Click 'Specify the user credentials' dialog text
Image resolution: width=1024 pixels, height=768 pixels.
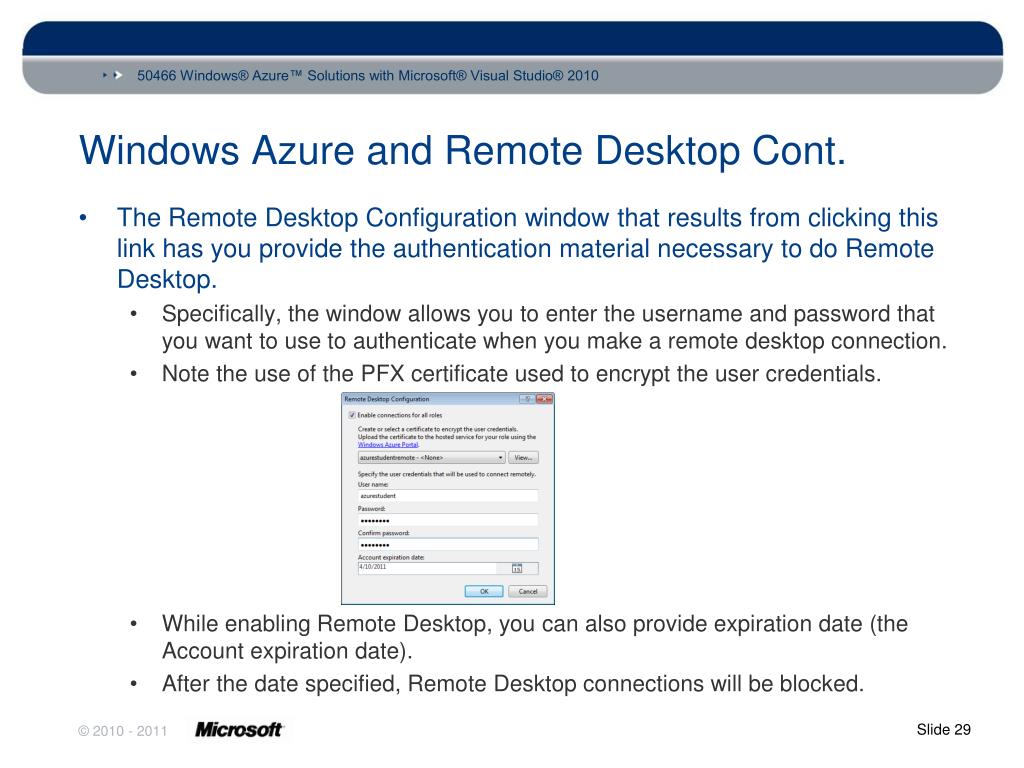point(447,474)
